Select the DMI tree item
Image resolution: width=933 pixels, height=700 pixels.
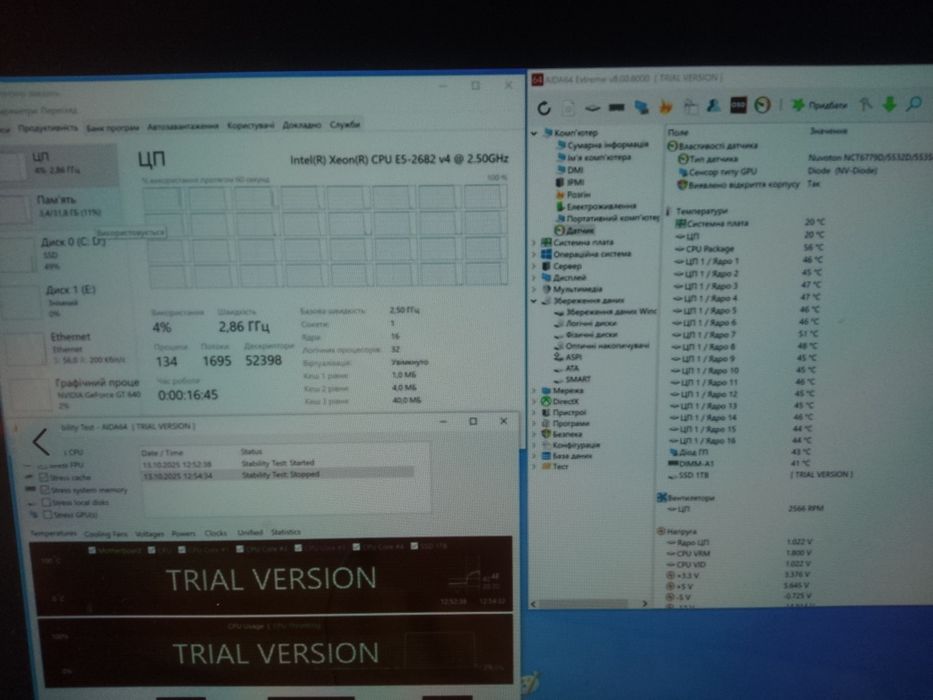coord(569,170)
